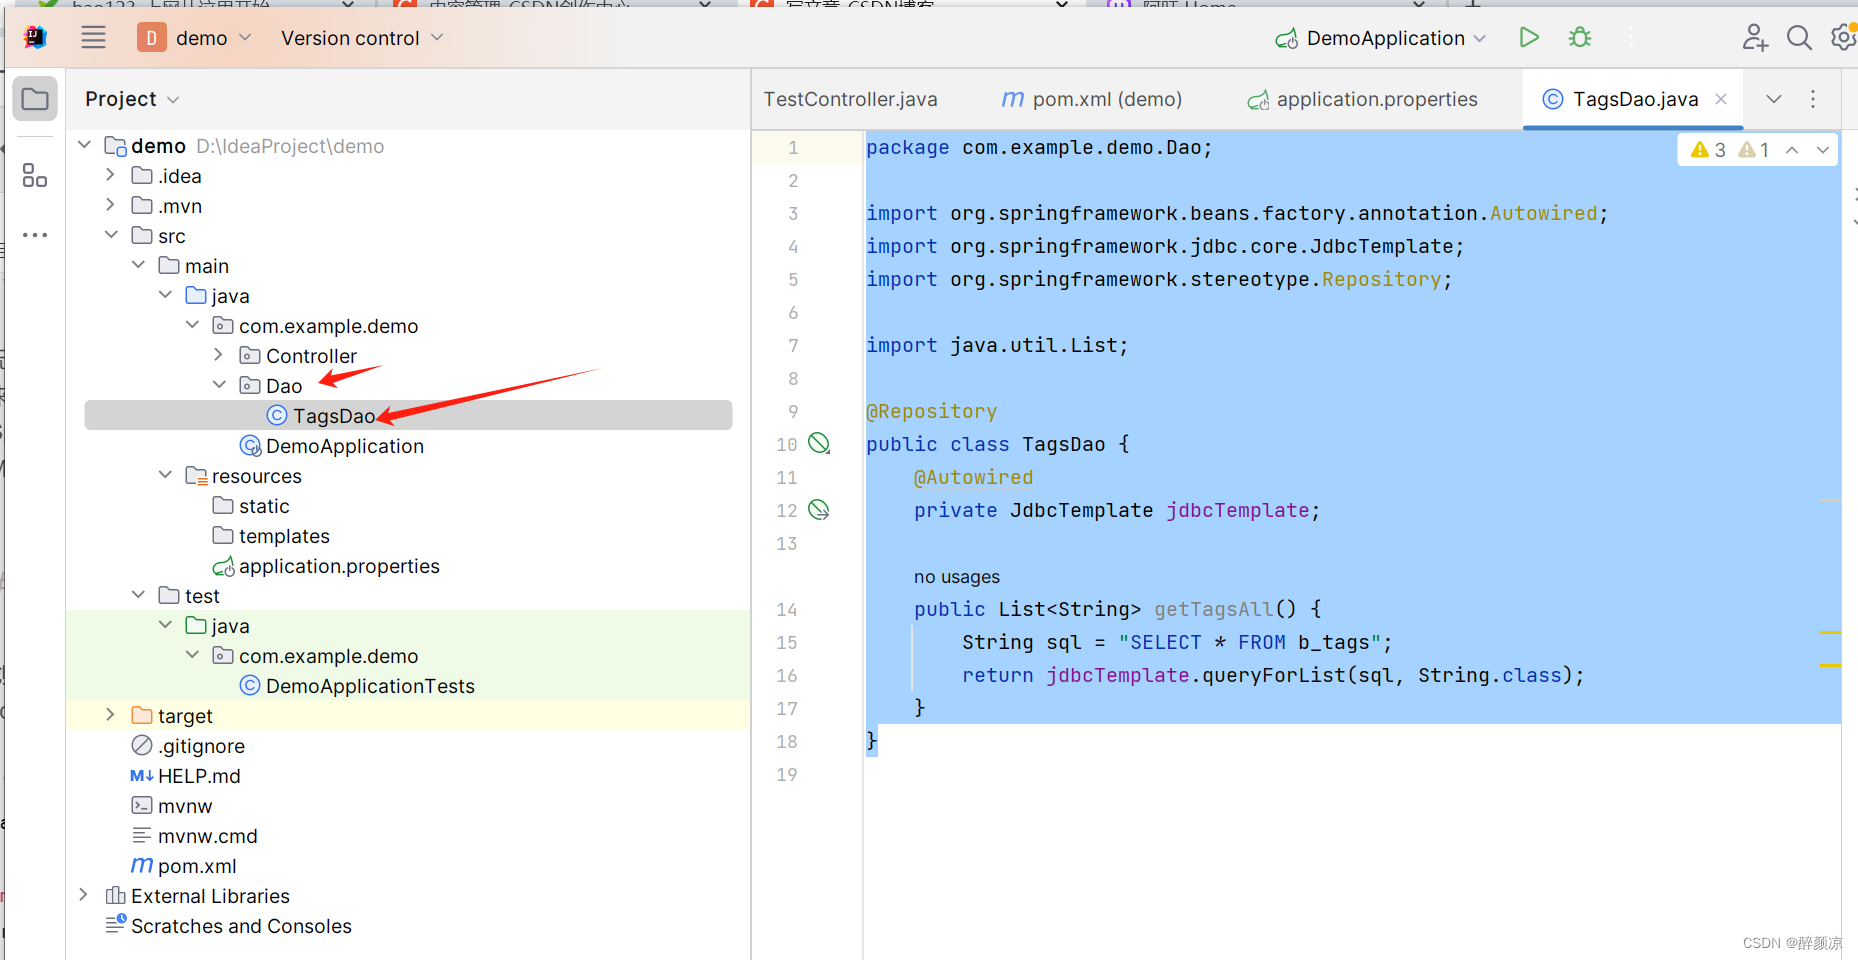Expand the target folder
This screenshot has width=1858, height=960.
111,716
